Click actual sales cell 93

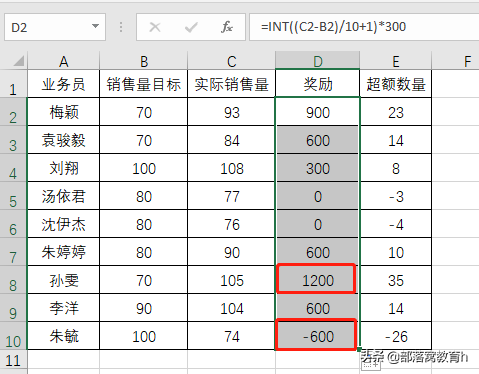tap(232, 112)
